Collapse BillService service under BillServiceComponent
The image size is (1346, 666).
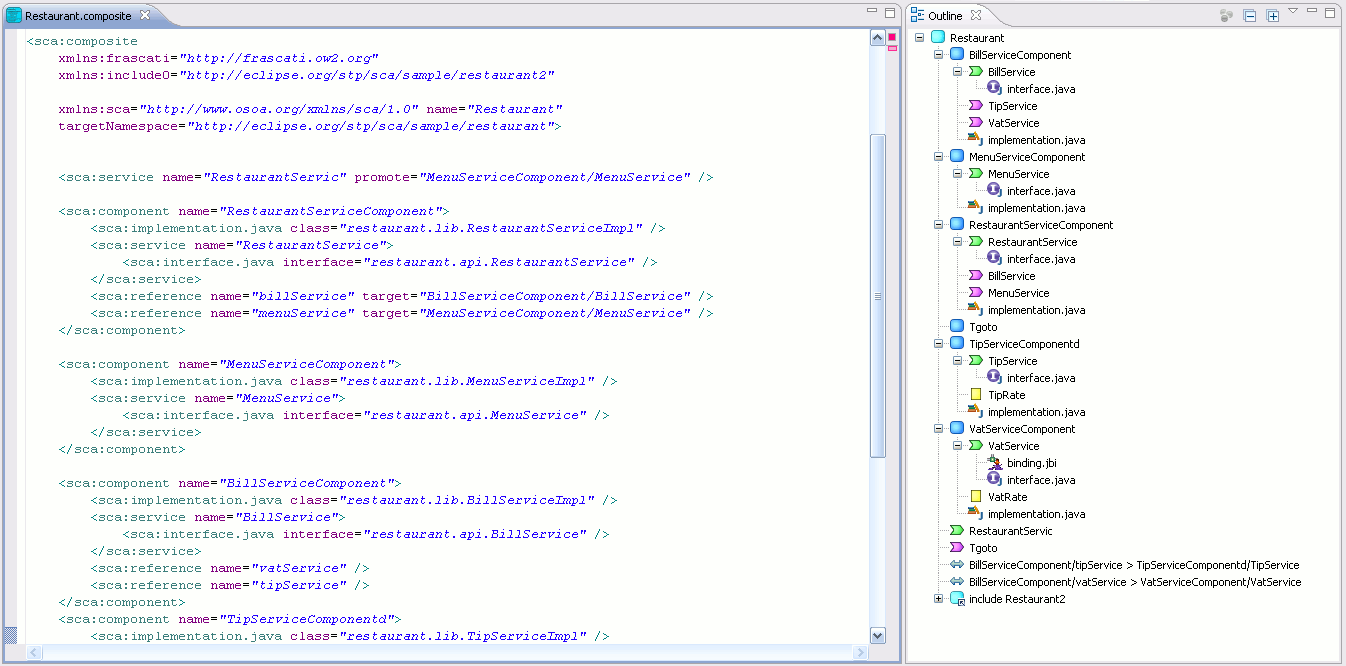(x=958, y=72)
